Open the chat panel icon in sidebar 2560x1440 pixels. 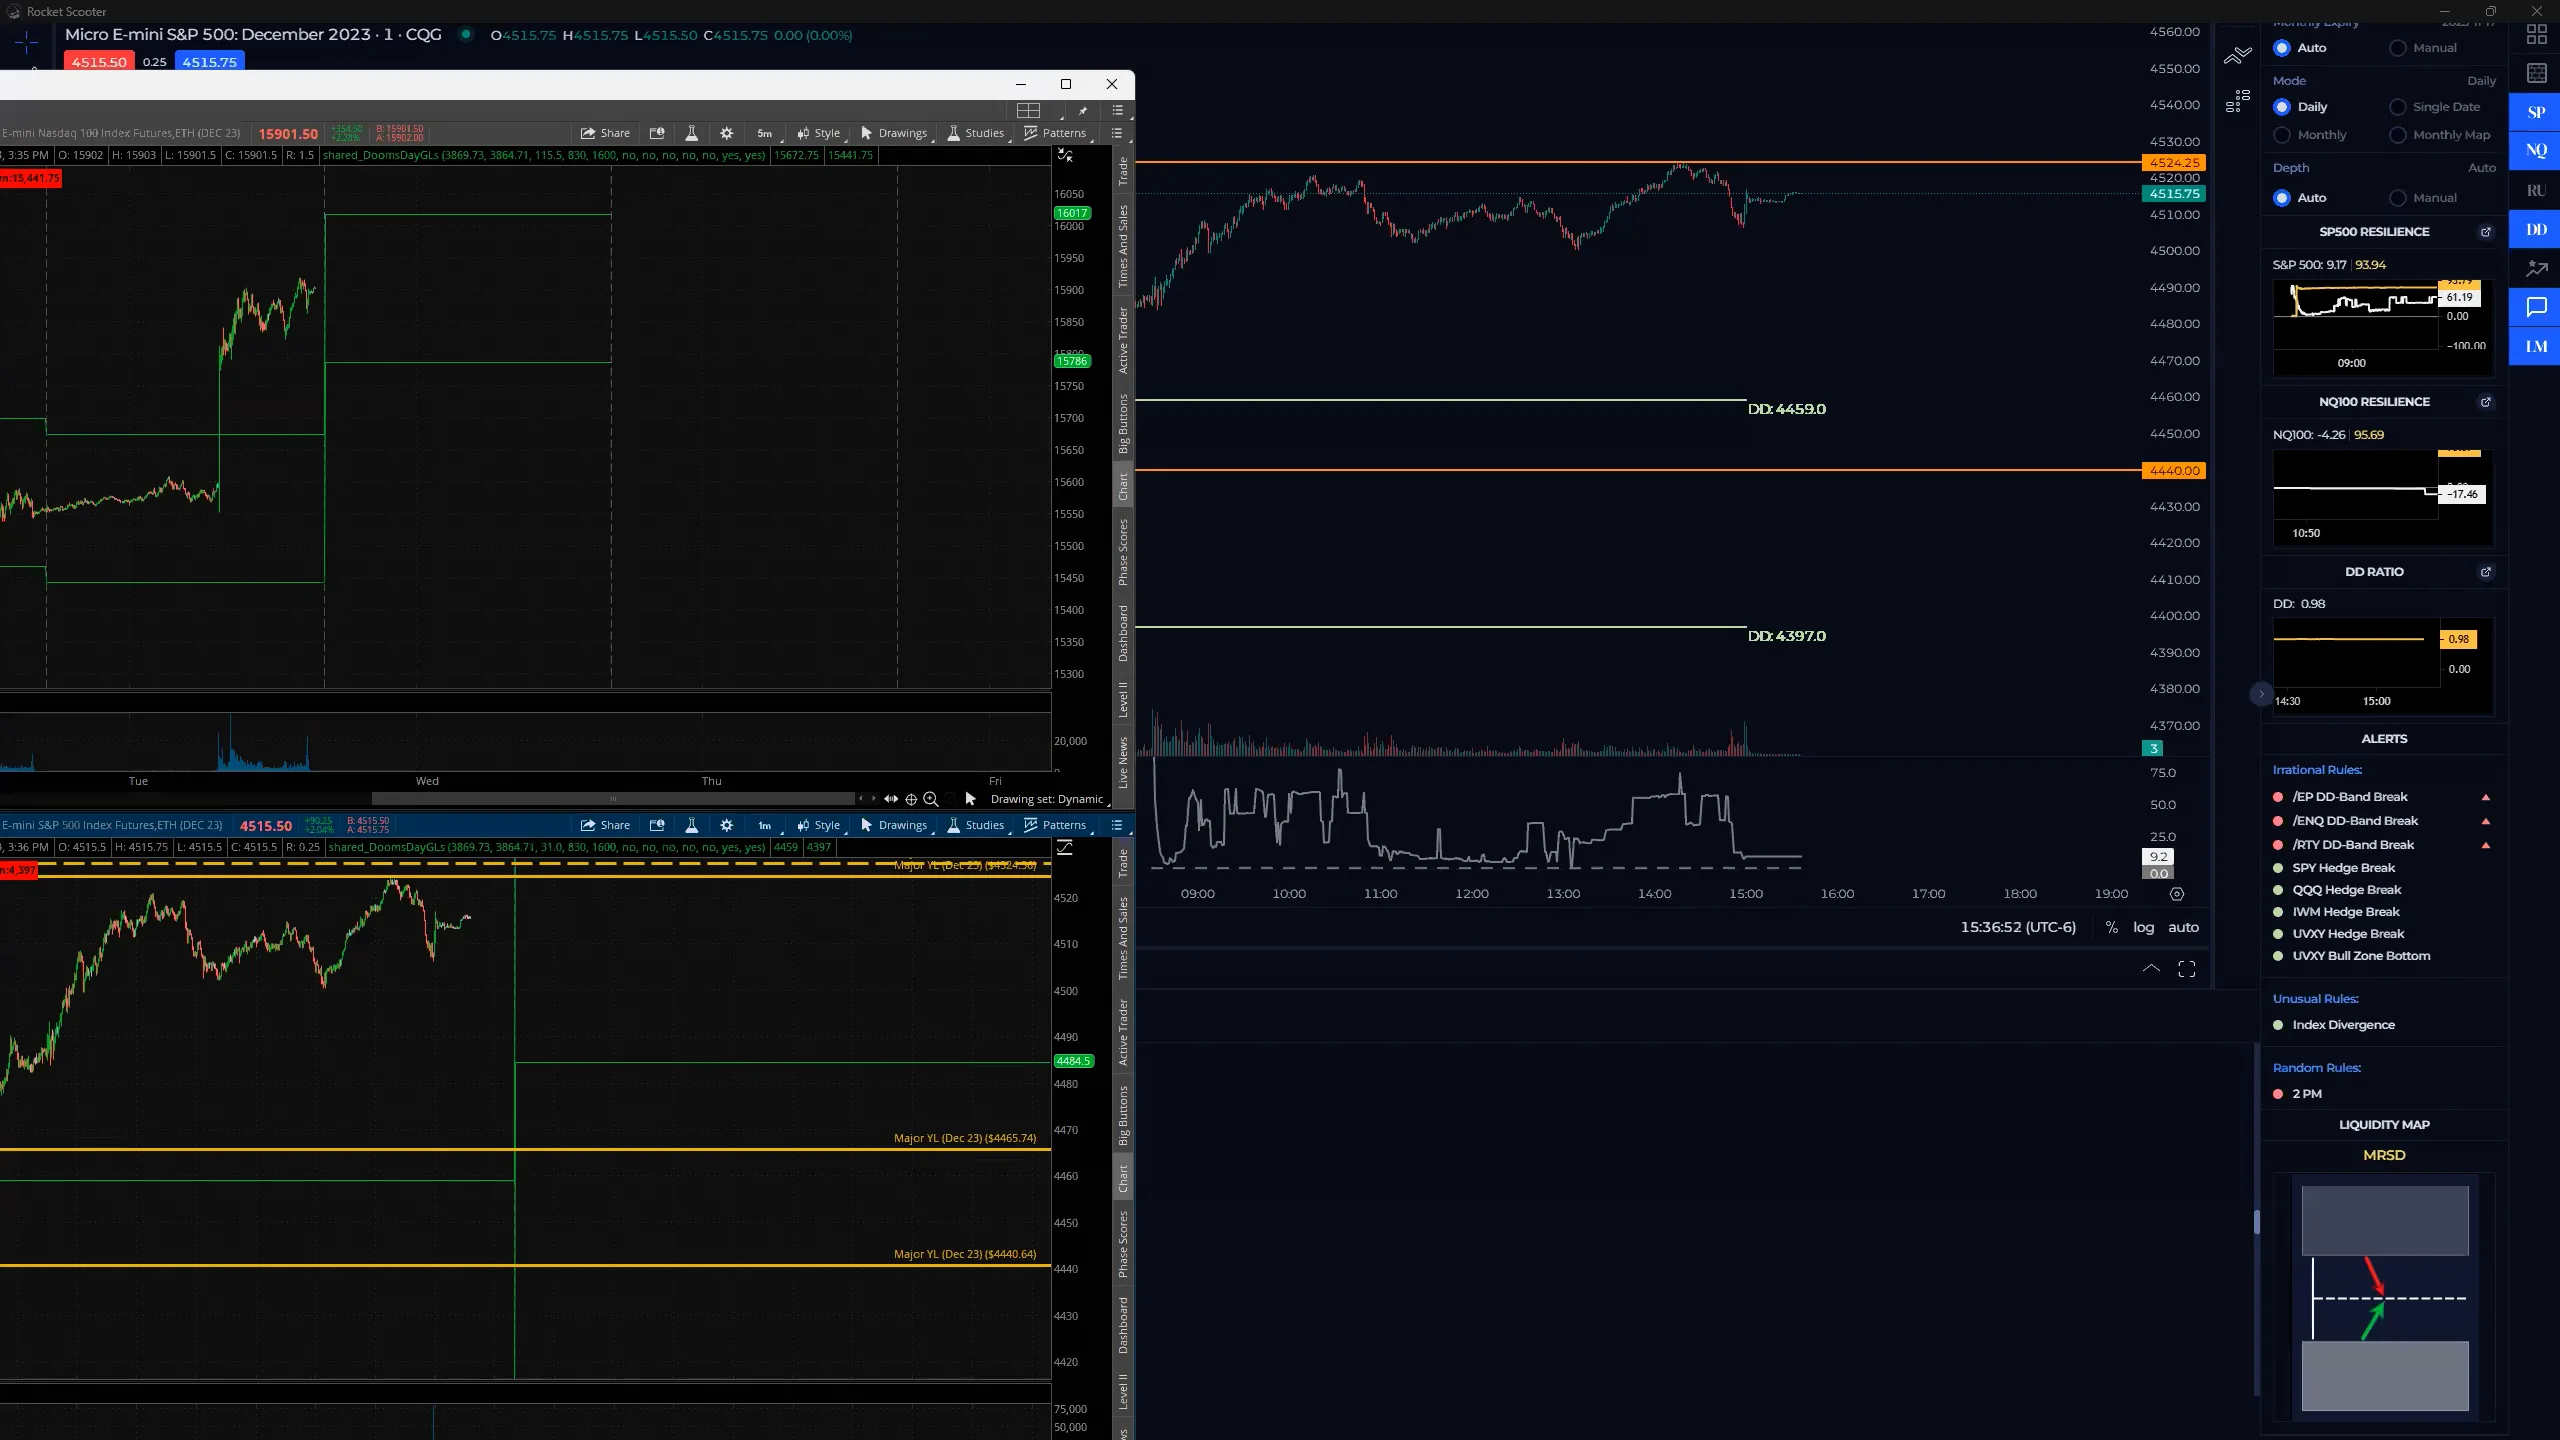coord(2536,307)
